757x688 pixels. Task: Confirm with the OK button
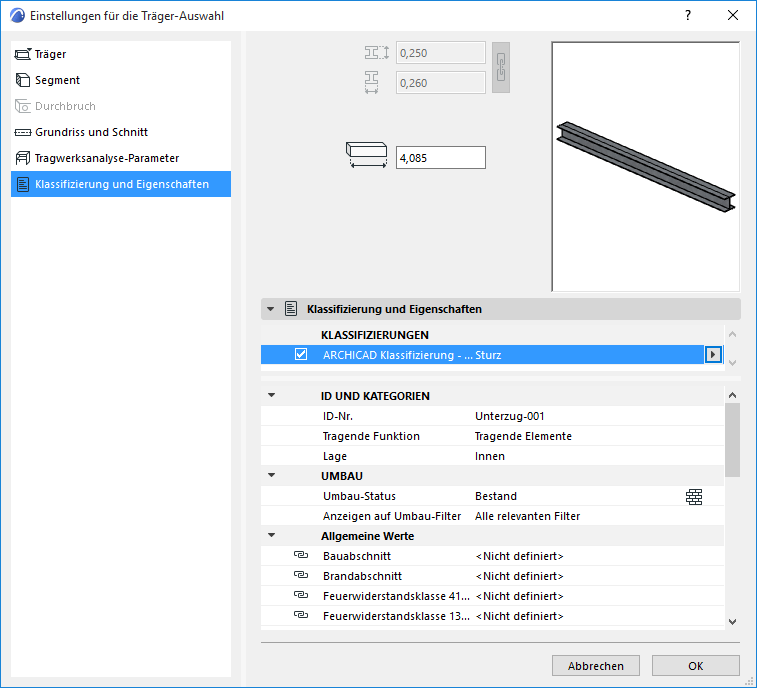click(x=696, y=666)
